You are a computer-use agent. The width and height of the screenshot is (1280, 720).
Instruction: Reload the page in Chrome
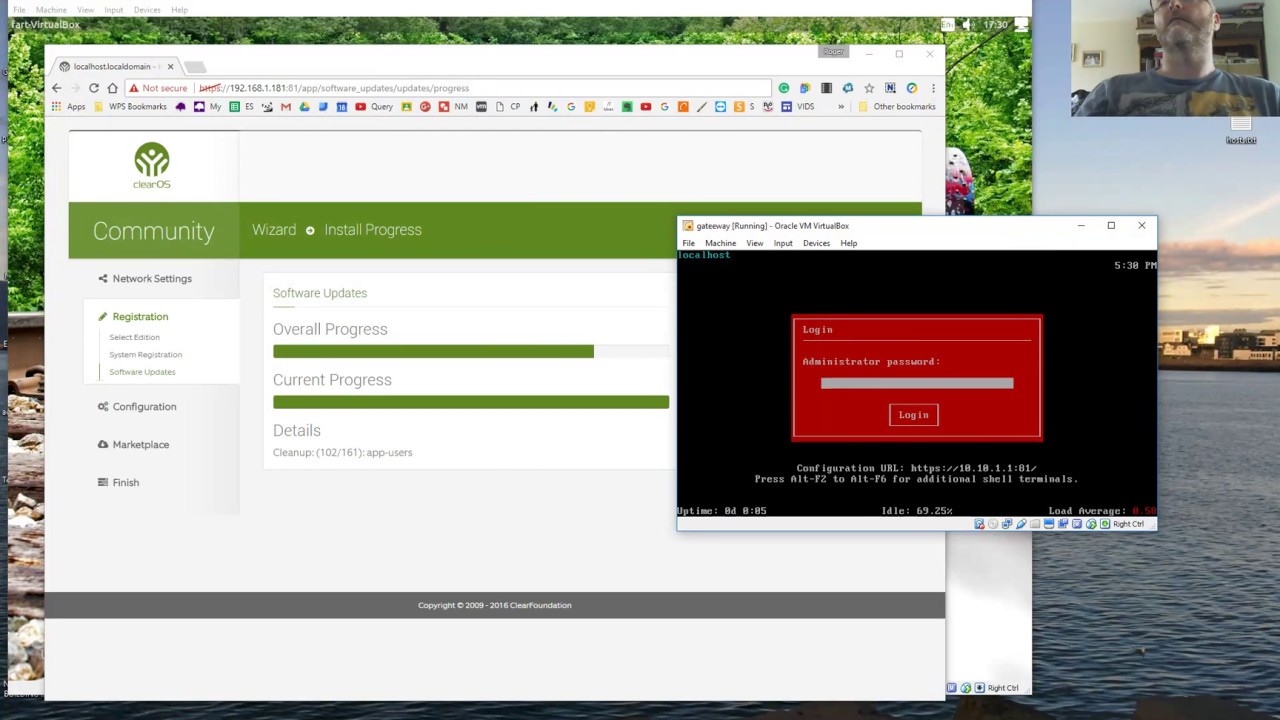(x=94, y=88)
